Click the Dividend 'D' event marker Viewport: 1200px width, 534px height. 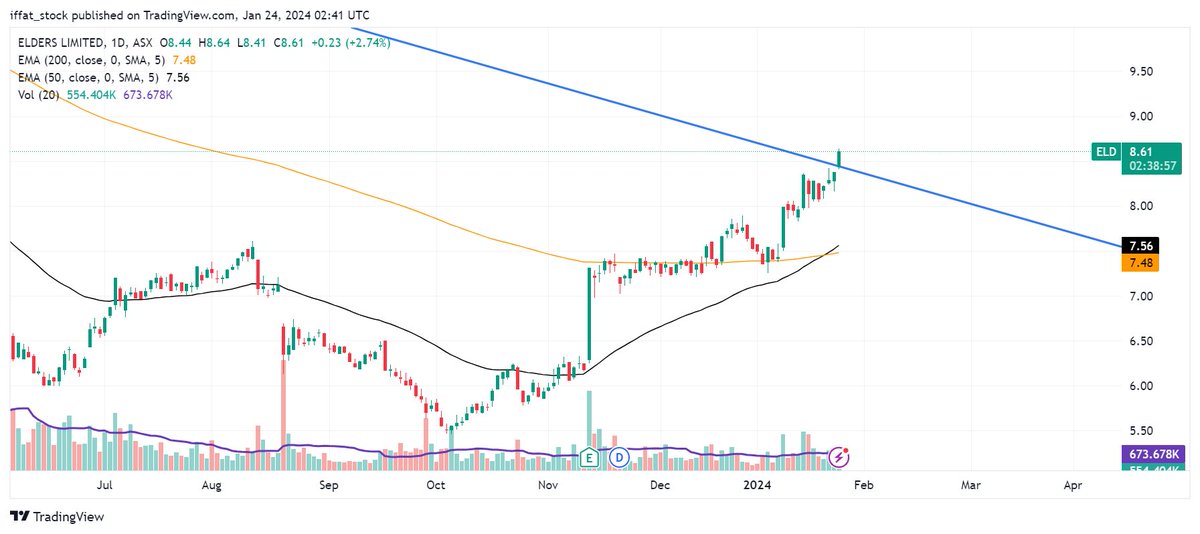[619, 457]
